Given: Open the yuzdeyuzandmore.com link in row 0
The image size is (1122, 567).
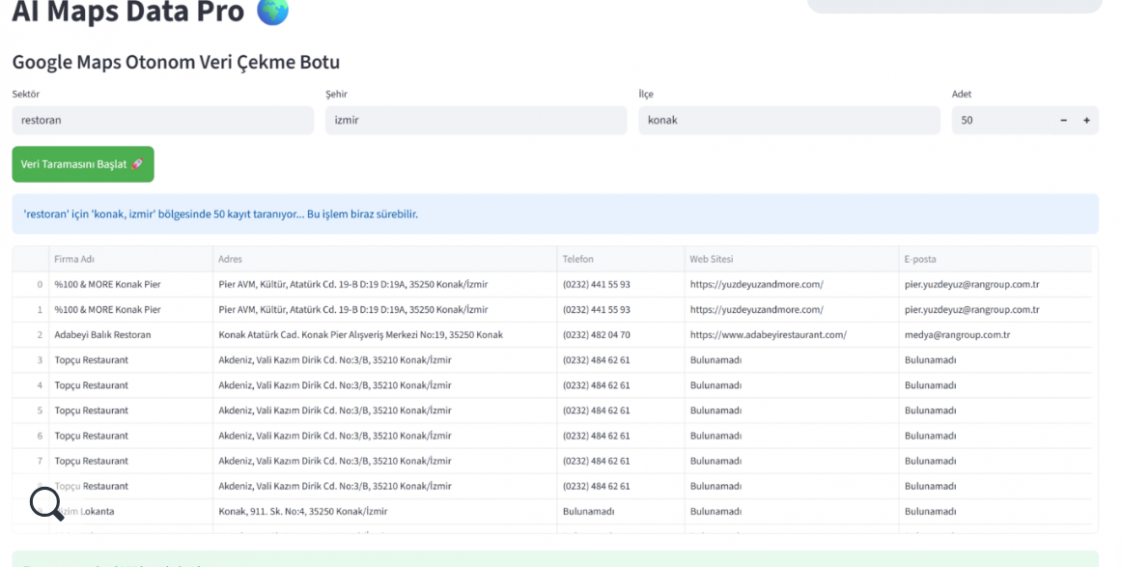Looking at the screenshot, I should pyautogui.click(x=756, y=284).
